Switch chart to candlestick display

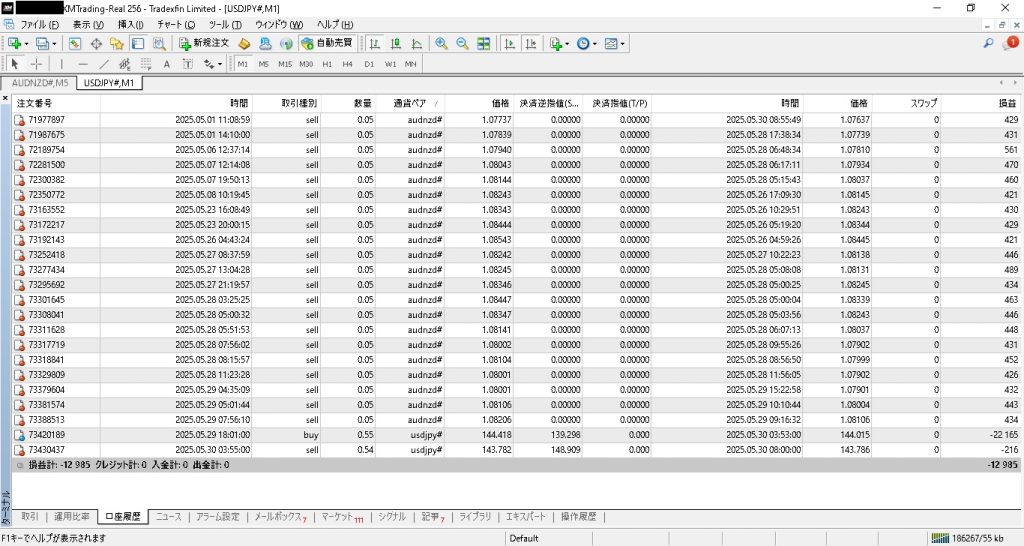[394, 44]
